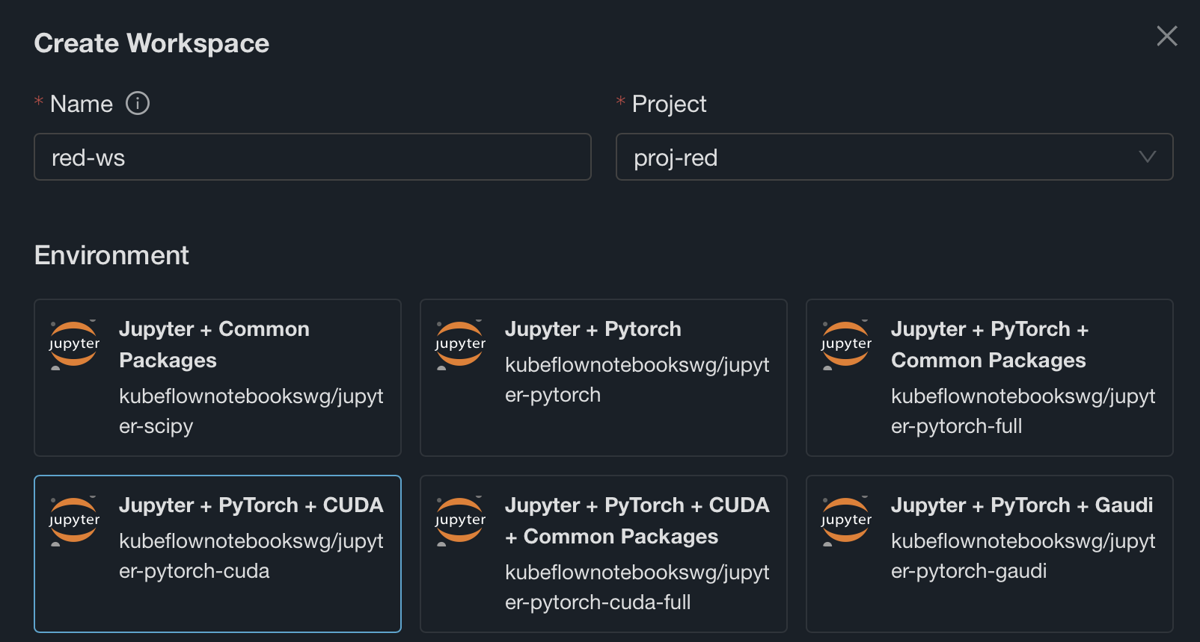
Task: Click Jupyter logo on PyTorch + CUDA + Common Packages card
Action: pos(461,521)
